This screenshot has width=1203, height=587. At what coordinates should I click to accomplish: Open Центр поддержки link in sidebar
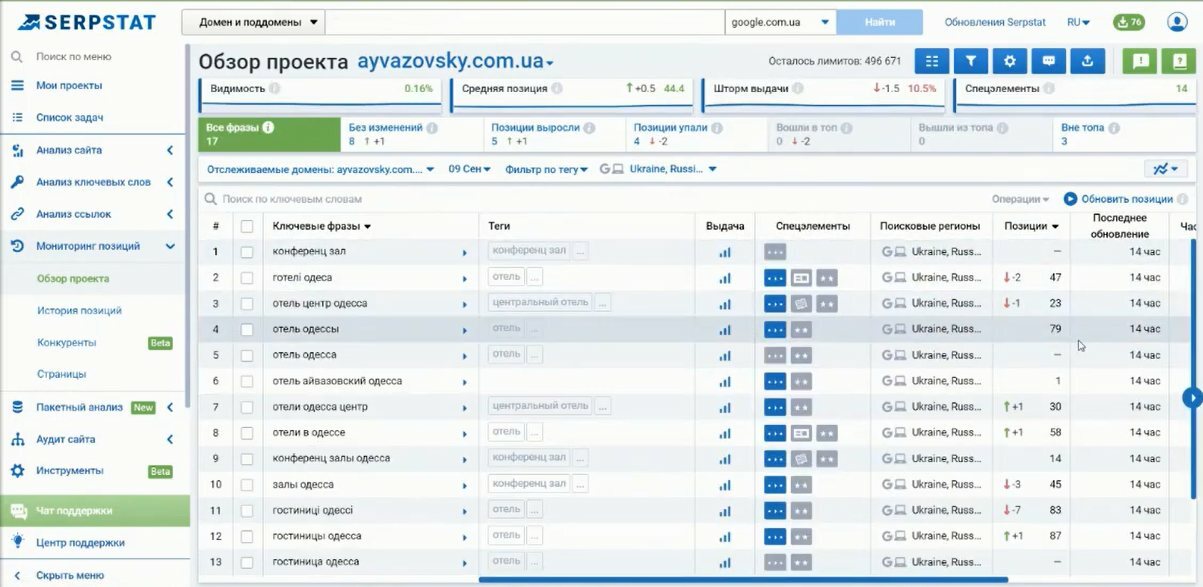80,543
